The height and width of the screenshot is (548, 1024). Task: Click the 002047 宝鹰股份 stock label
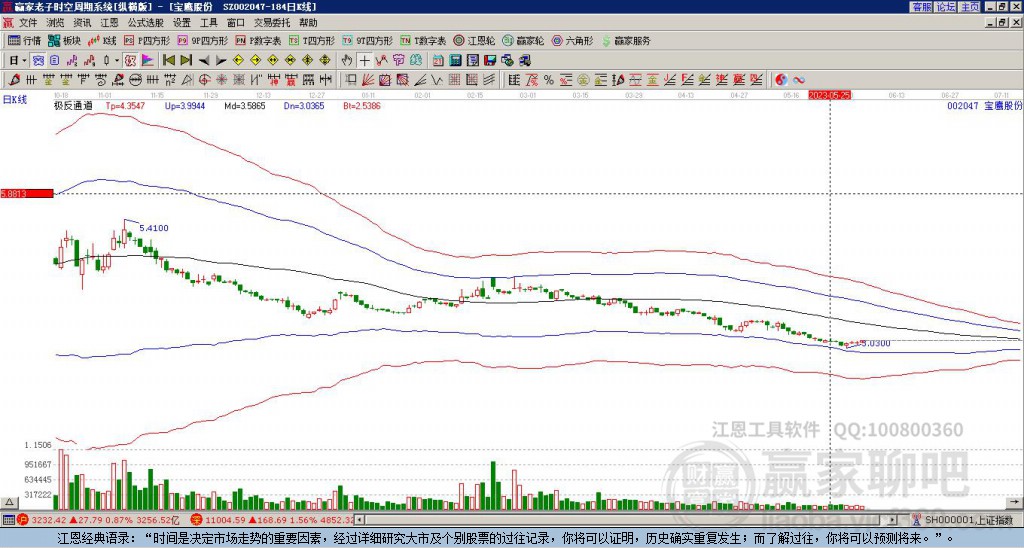(984, 105)
